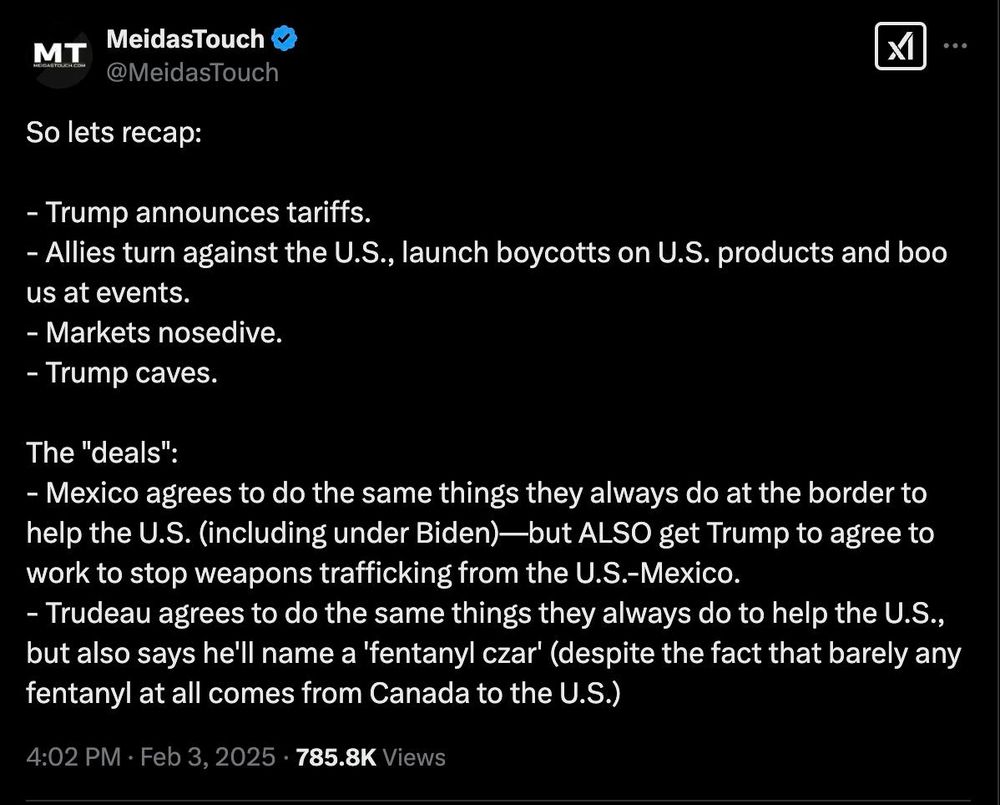
Task: Open the Grok explain-this-post icon
Action: (x=900, y=46)
